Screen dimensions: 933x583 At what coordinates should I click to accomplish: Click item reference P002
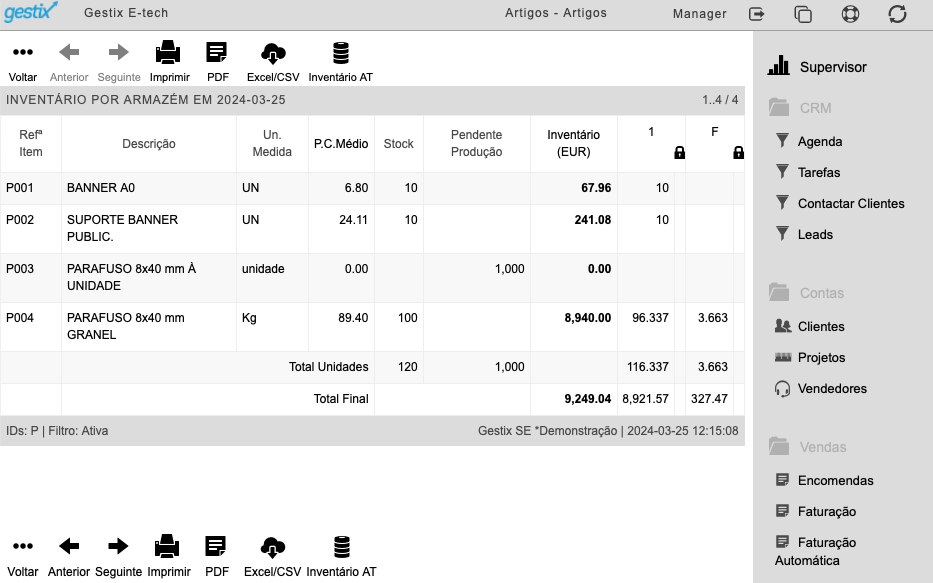[20, 220]
